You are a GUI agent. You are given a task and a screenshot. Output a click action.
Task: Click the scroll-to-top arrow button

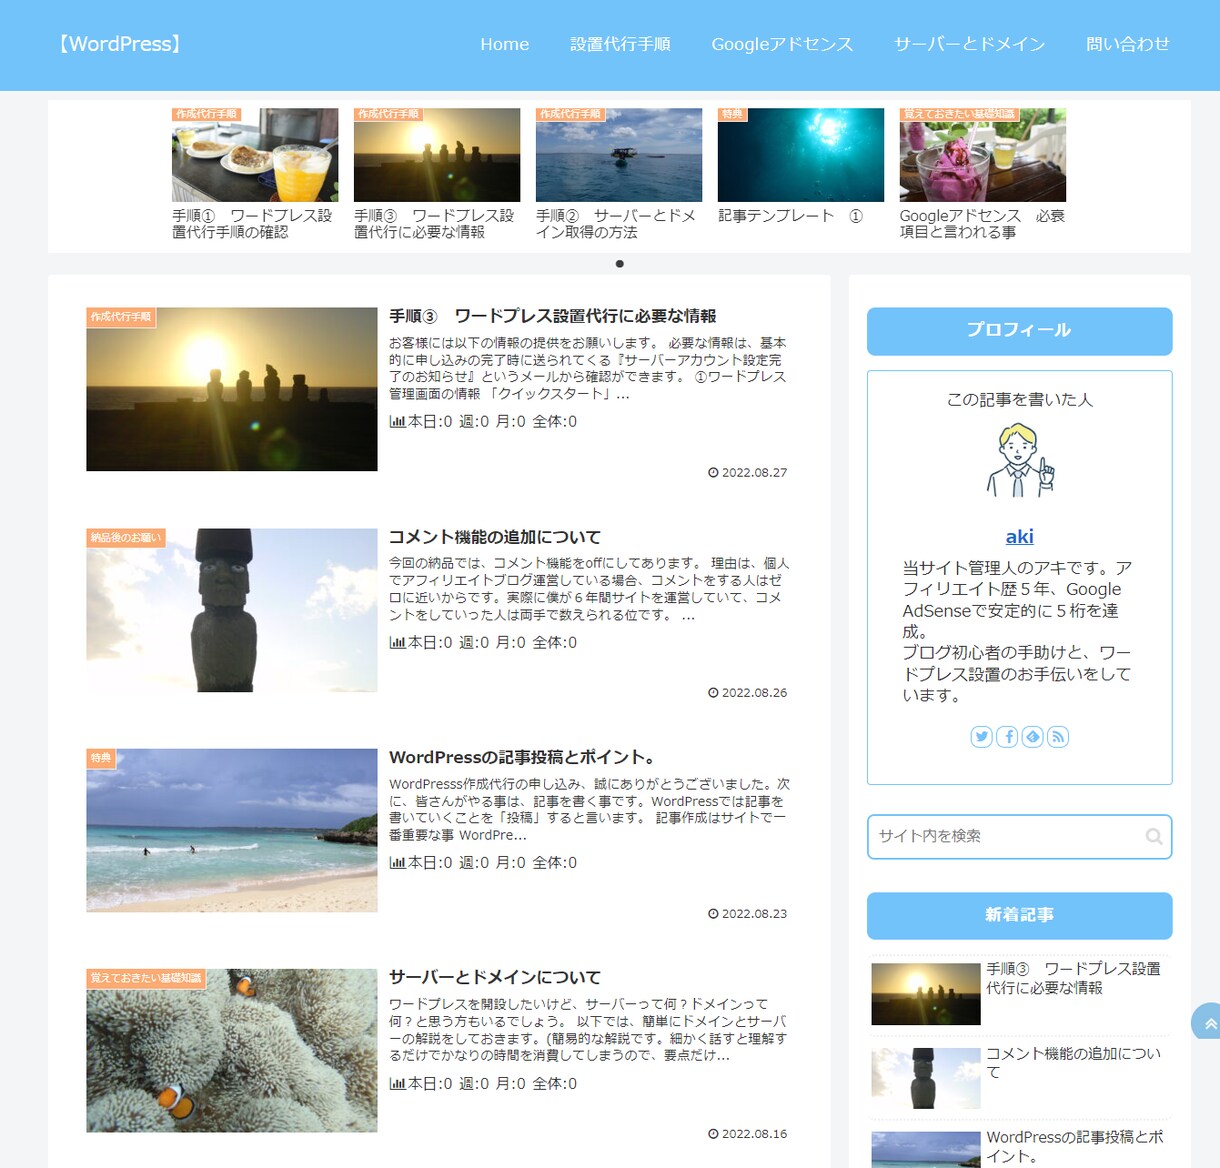click(x=1208, y=1023)
